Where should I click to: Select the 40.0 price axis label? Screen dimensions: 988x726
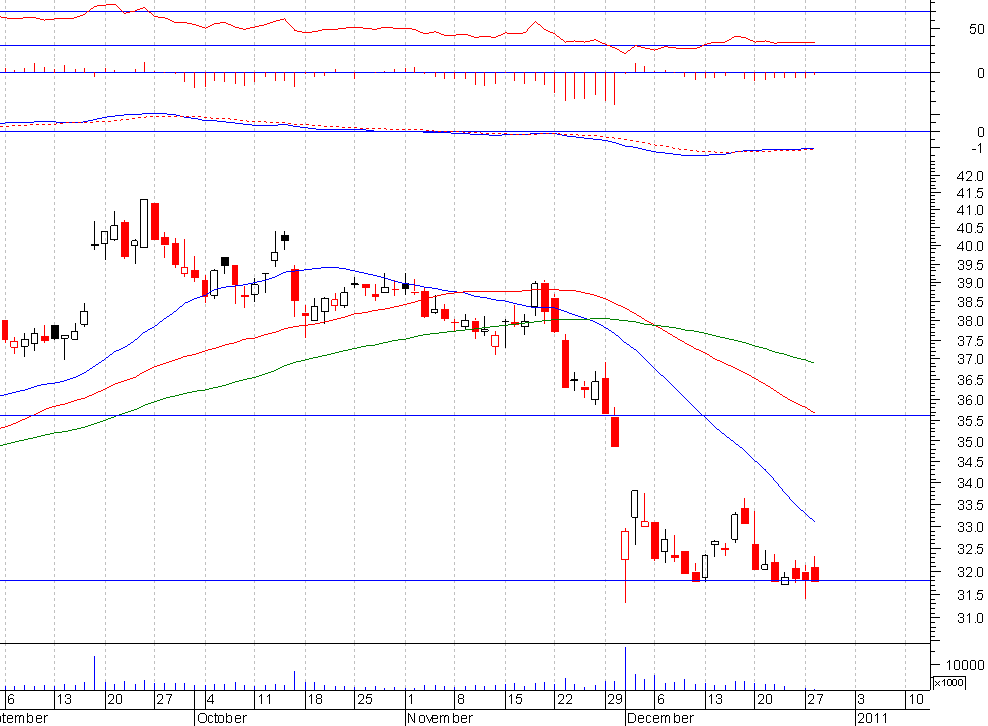pyautogui.click(x=970, y=246)
